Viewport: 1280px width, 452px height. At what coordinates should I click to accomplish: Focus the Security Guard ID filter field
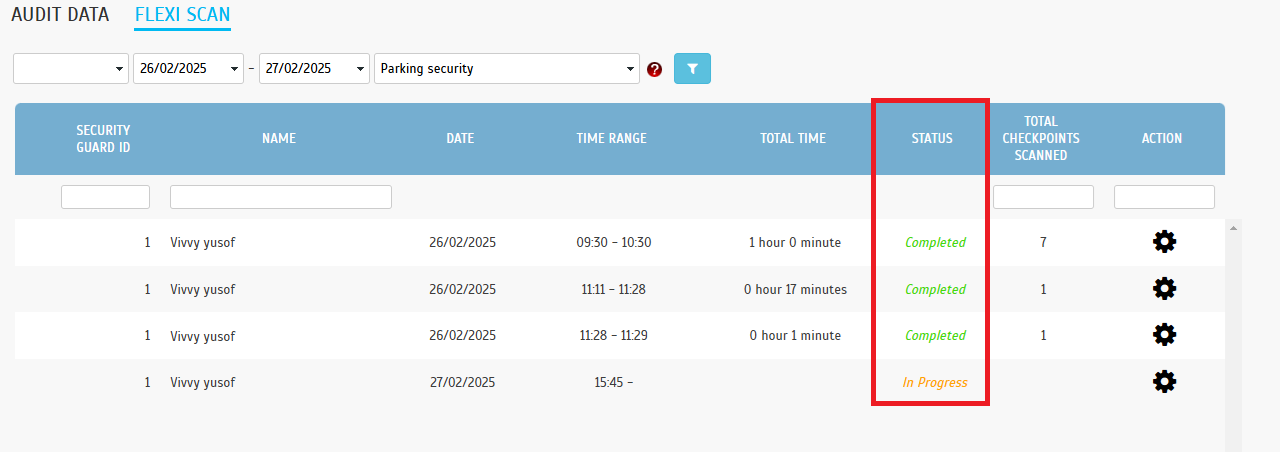point(105,197)
